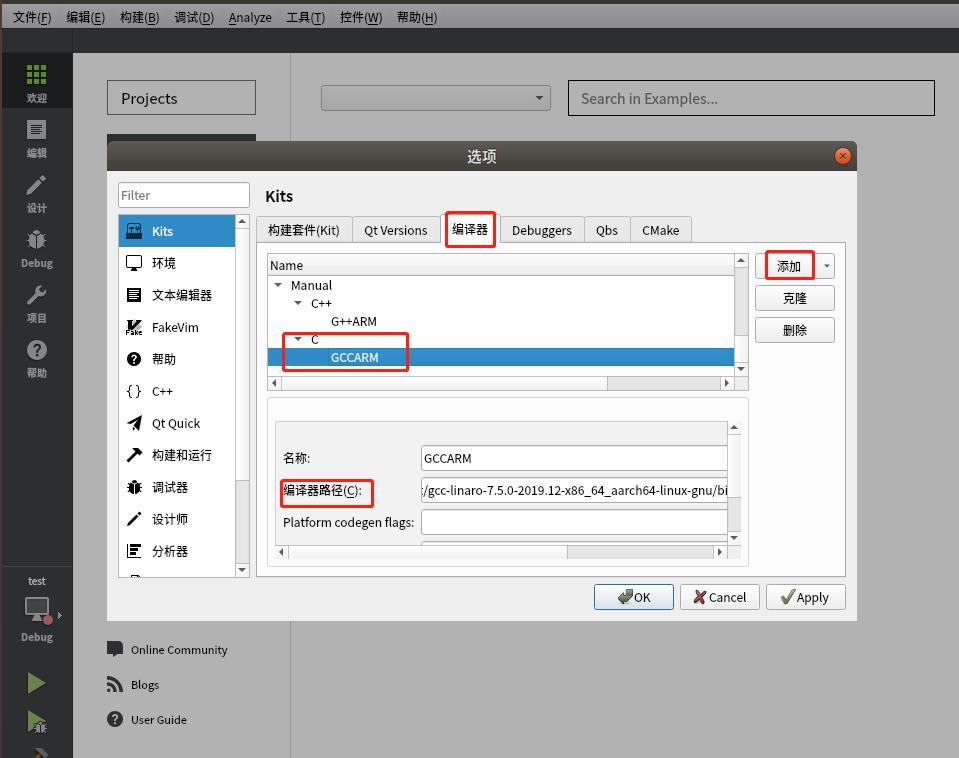The image size is (959, 758).
Task: Open User Guide link
Action: click(147, 719)
